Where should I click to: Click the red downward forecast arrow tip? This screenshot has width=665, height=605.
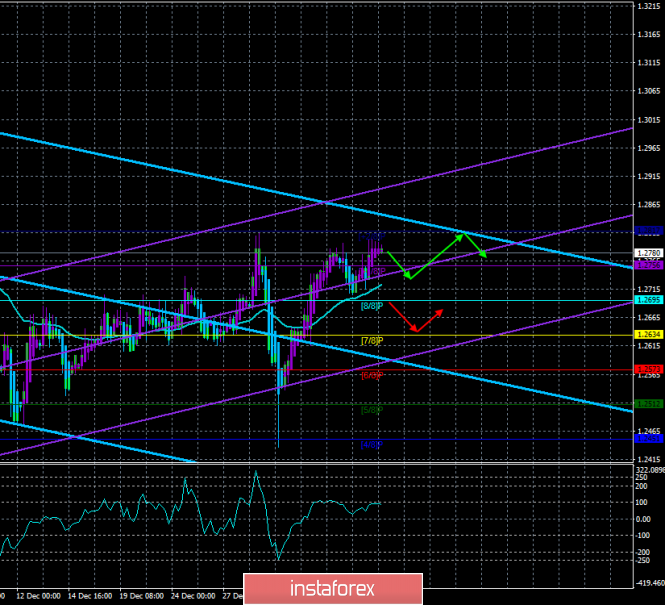tap(414, 329)
